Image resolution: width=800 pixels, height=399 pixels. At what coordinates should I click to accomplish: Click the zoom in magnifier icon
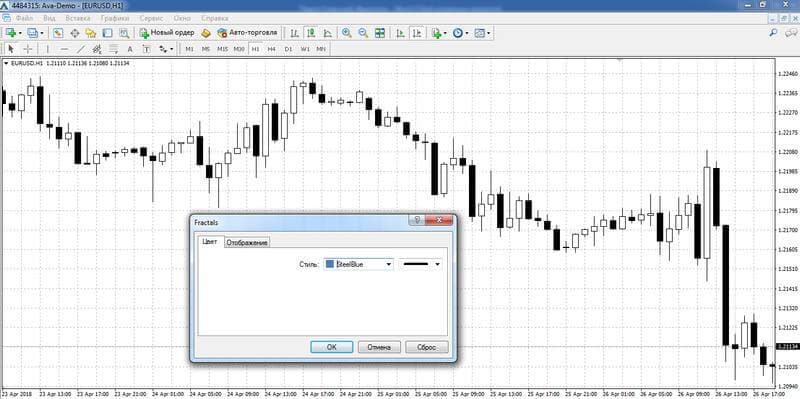pos(346,33)
